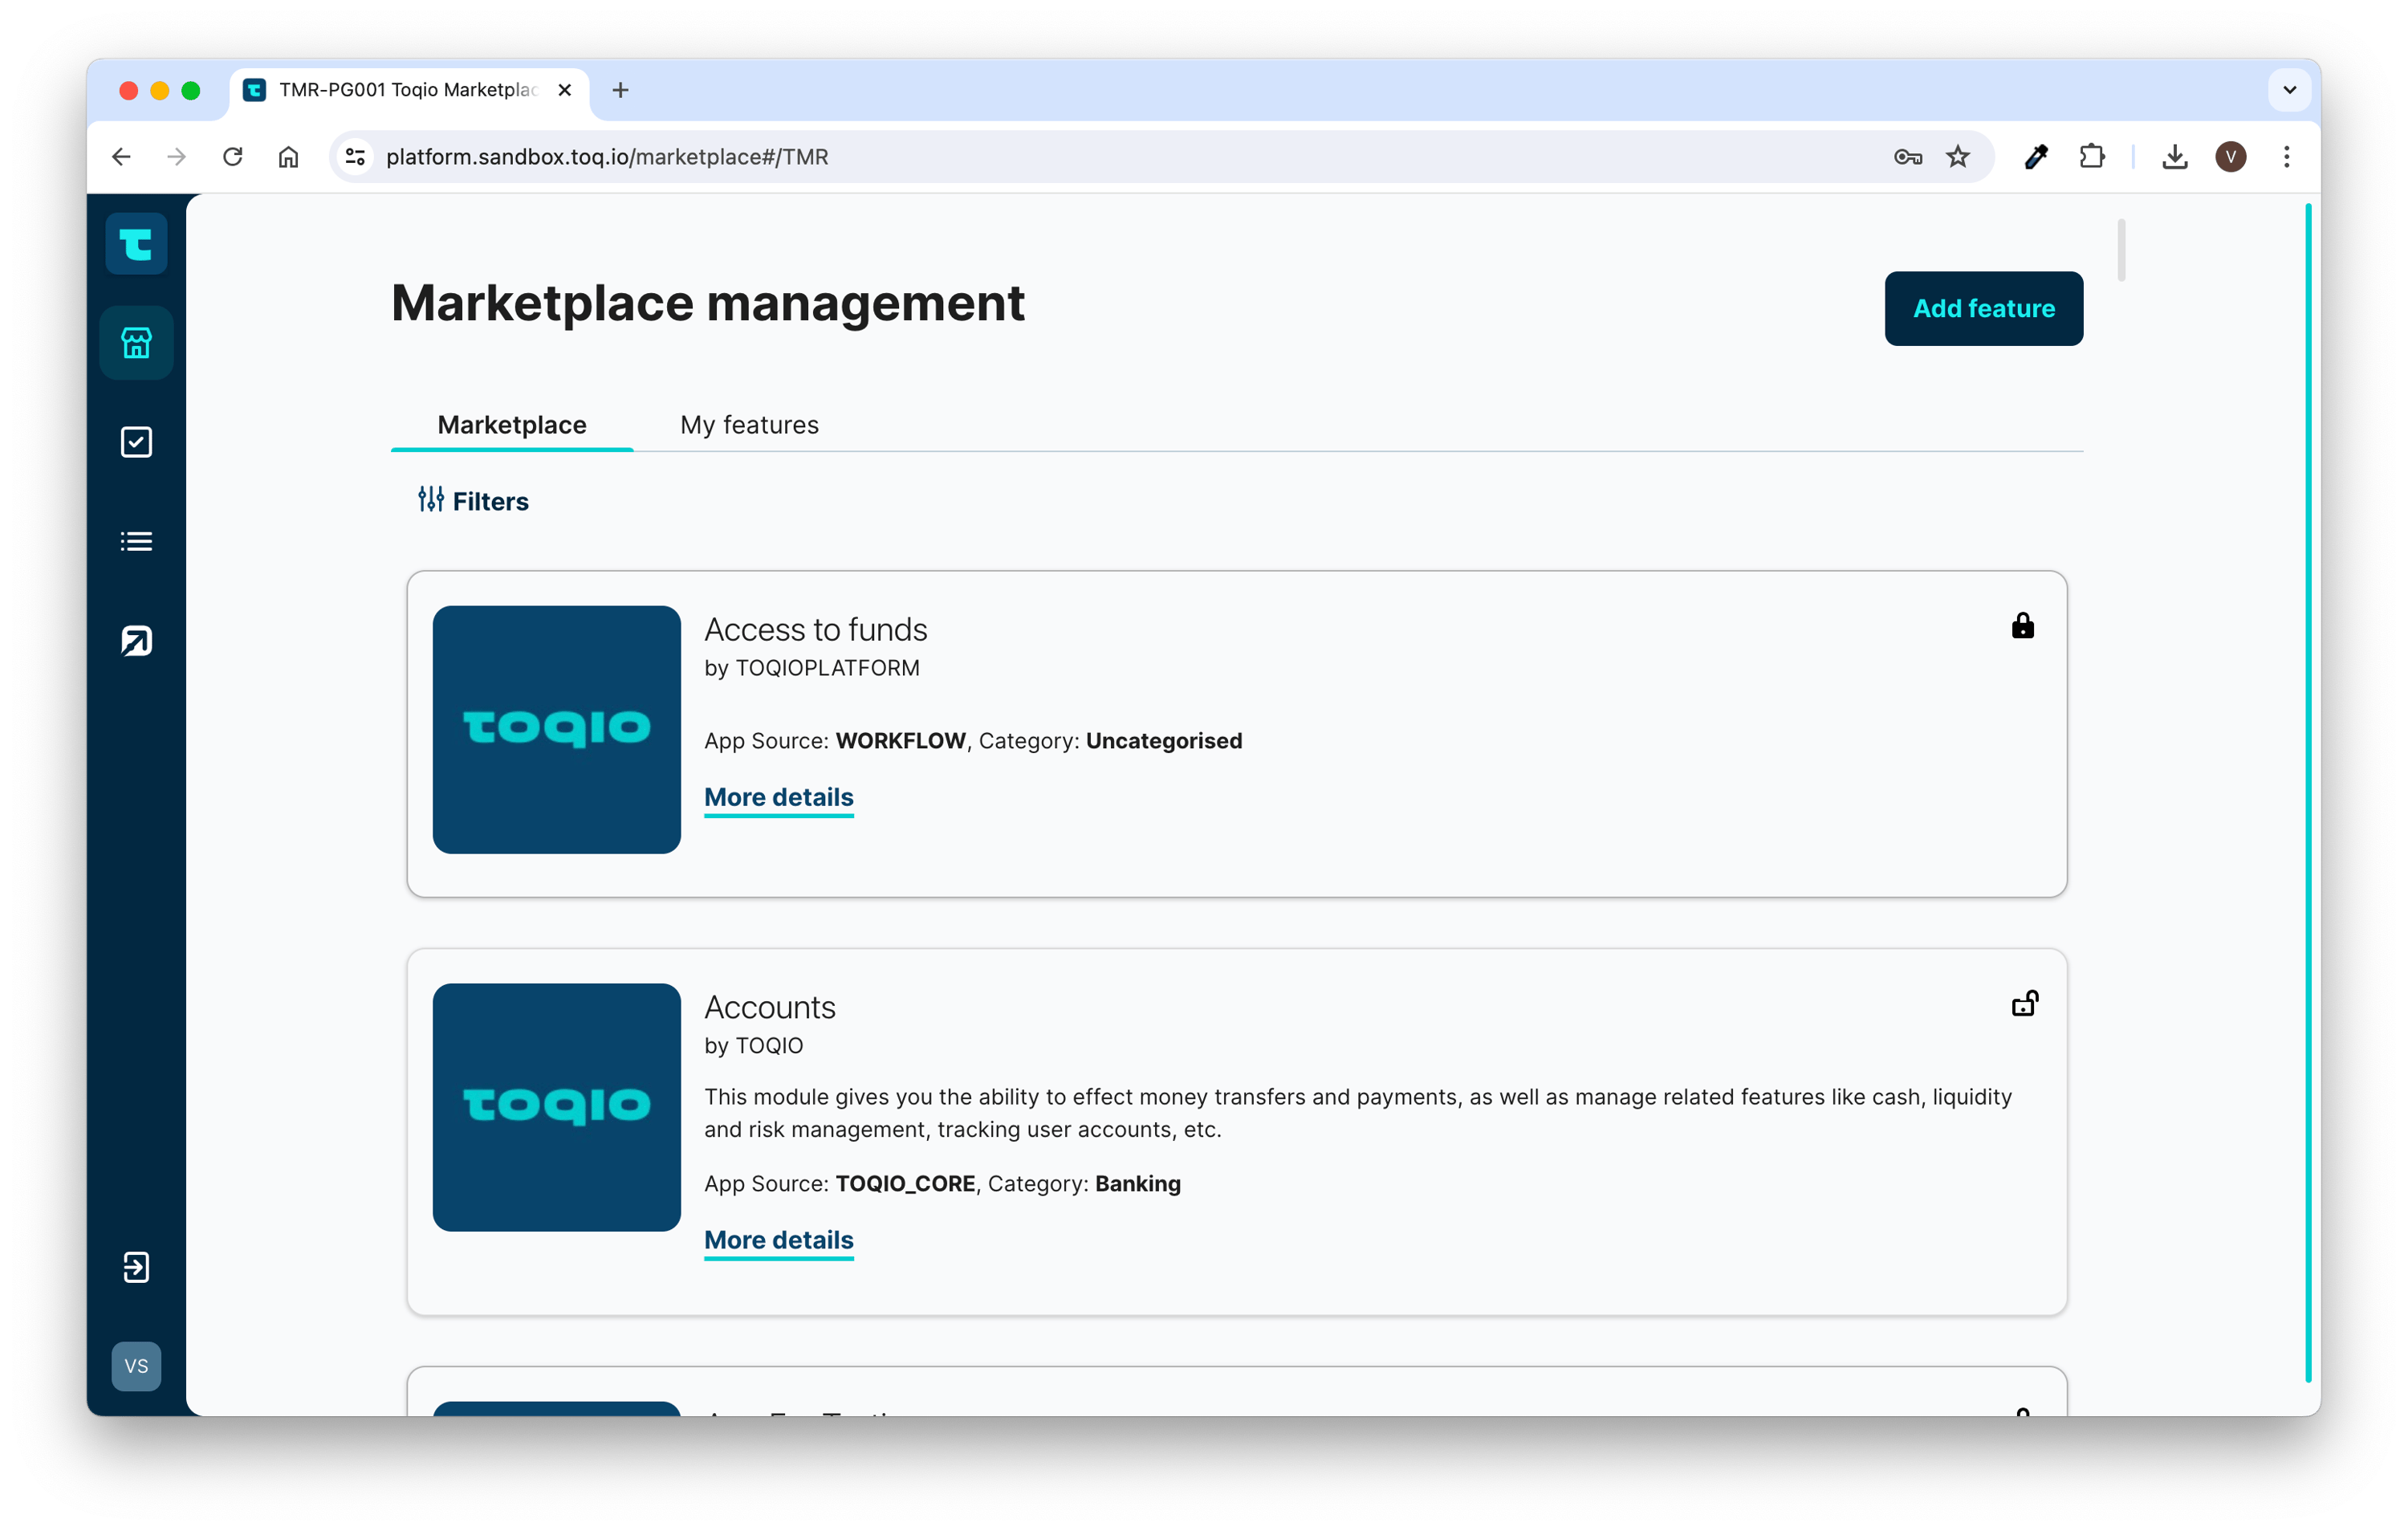The height and width of the screenshot is (1531, 2408).
Task: Bookmark this page with star icon
Action: 1957,157
